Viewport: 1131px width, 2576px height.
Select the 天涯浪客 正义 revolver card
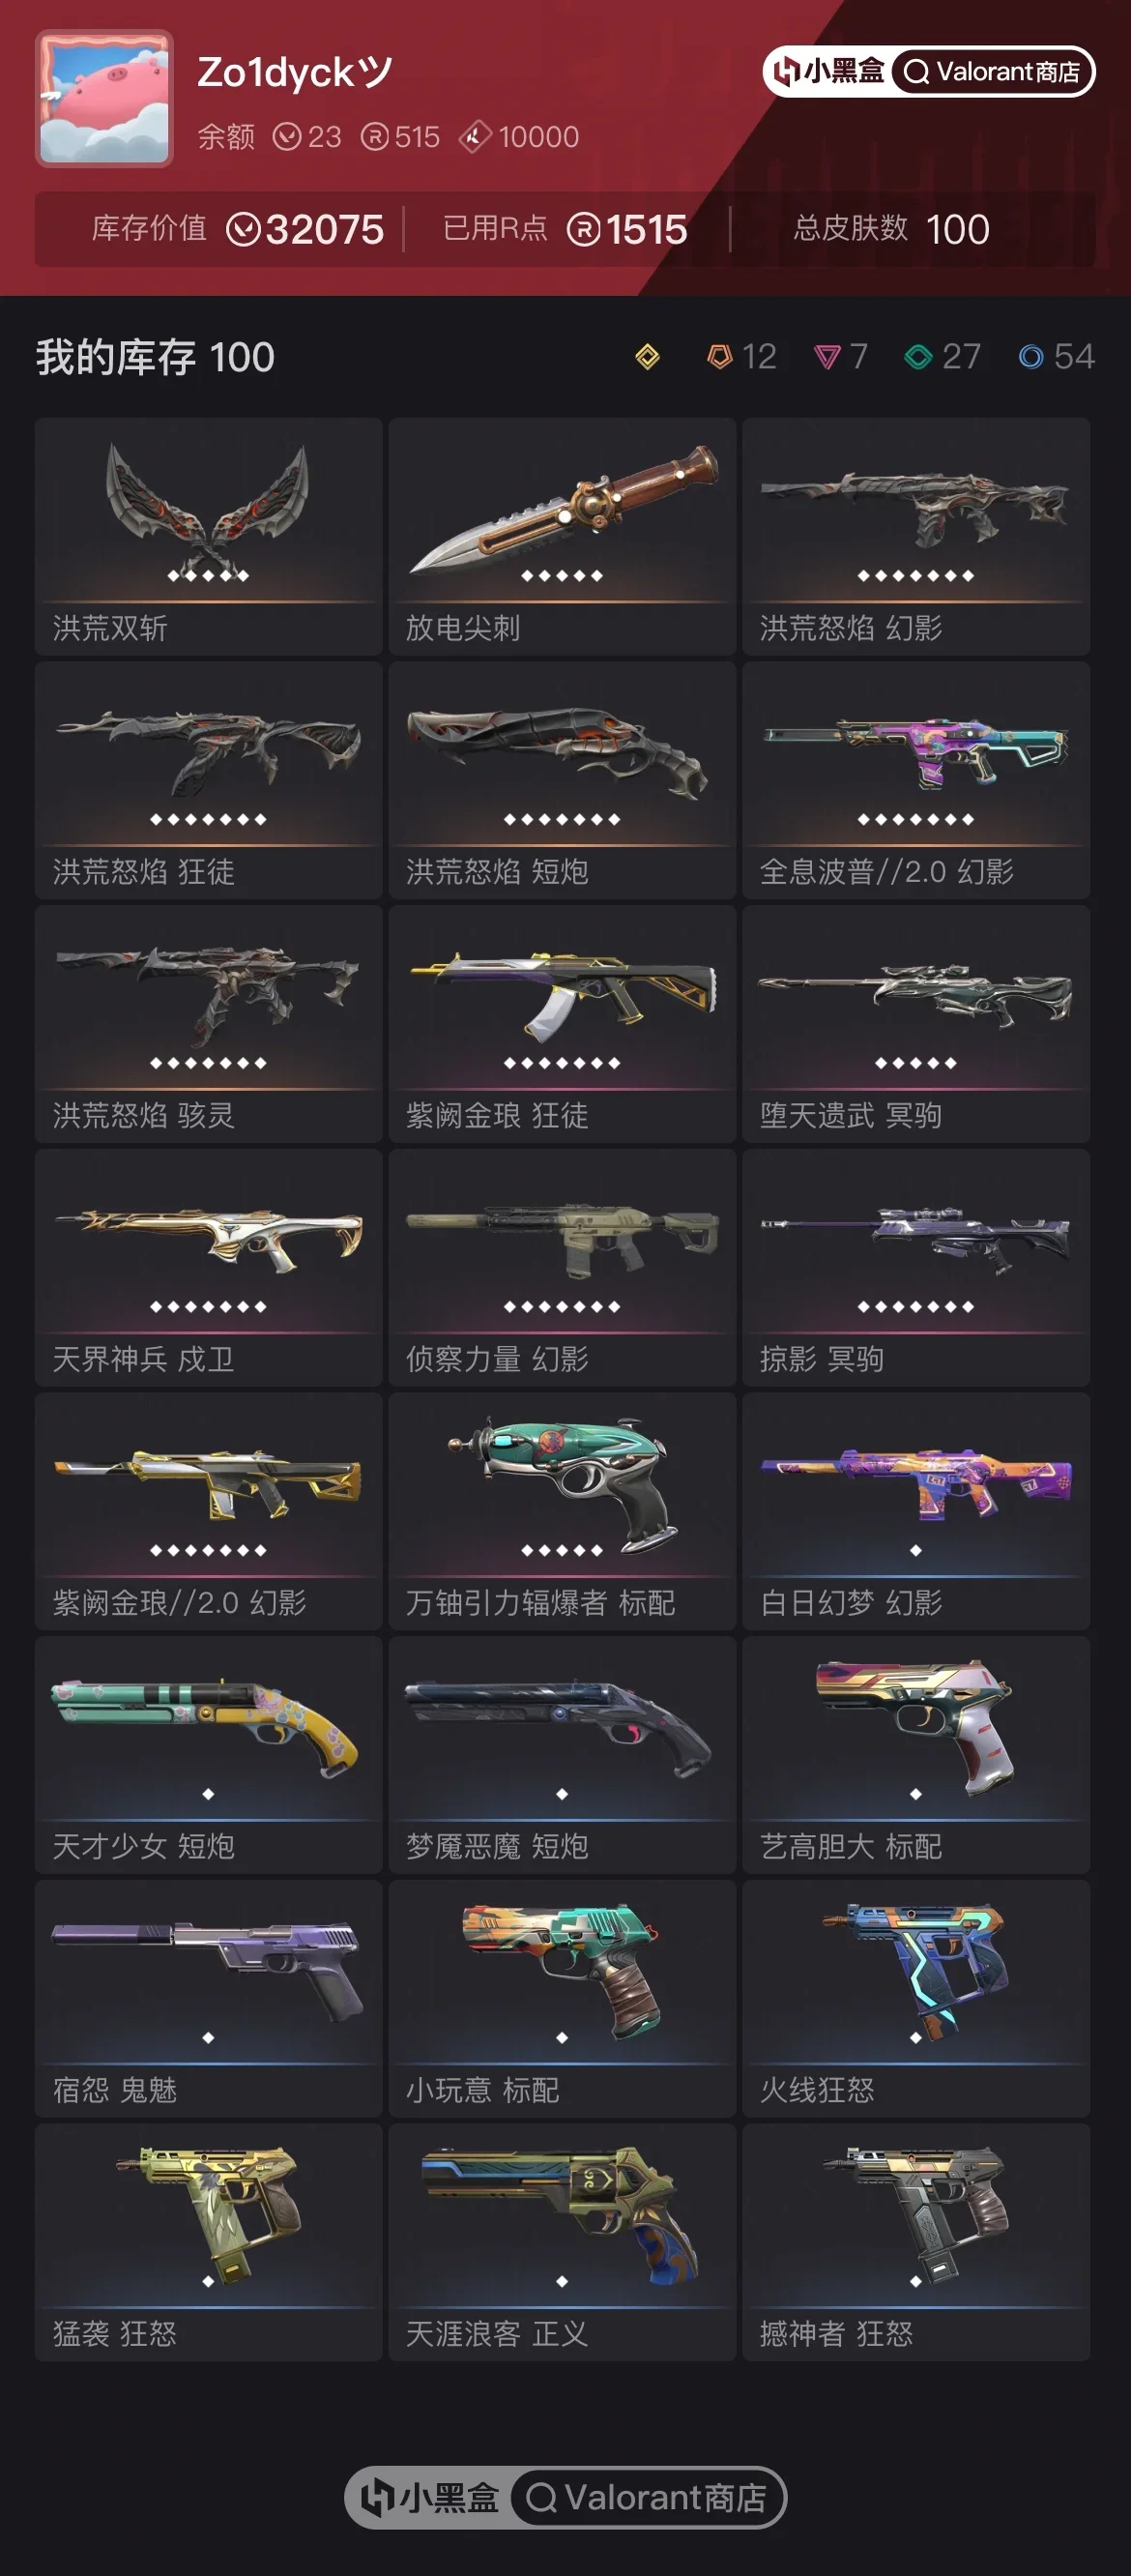pos(562,2243)
